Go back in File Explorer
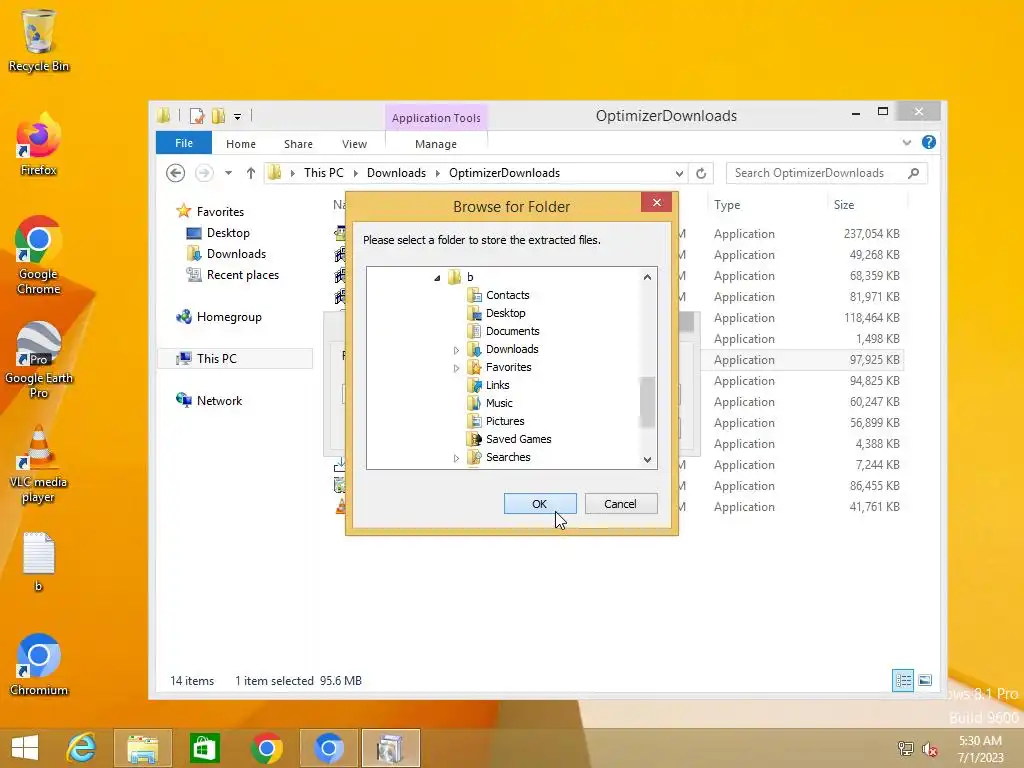 [x=176, y=173]
